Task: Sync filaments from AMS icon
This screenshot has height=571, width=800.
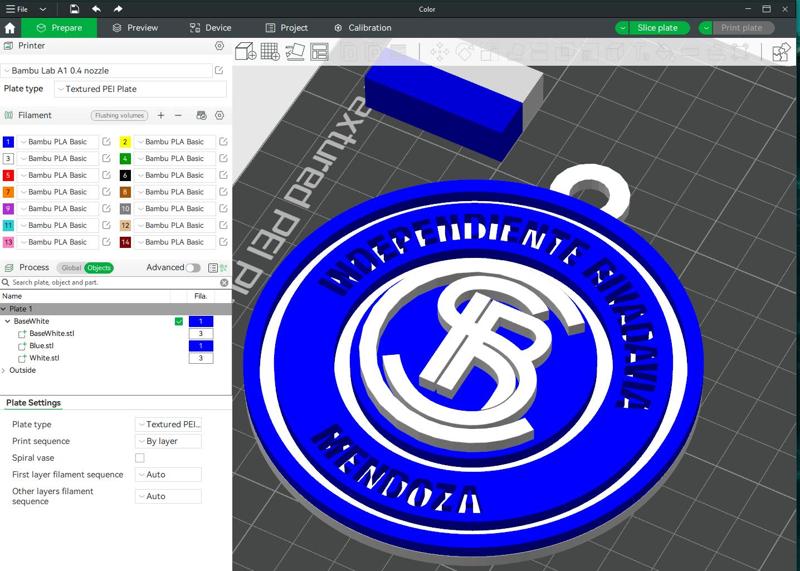Action: pyautogui.click(x=202, y=115)
